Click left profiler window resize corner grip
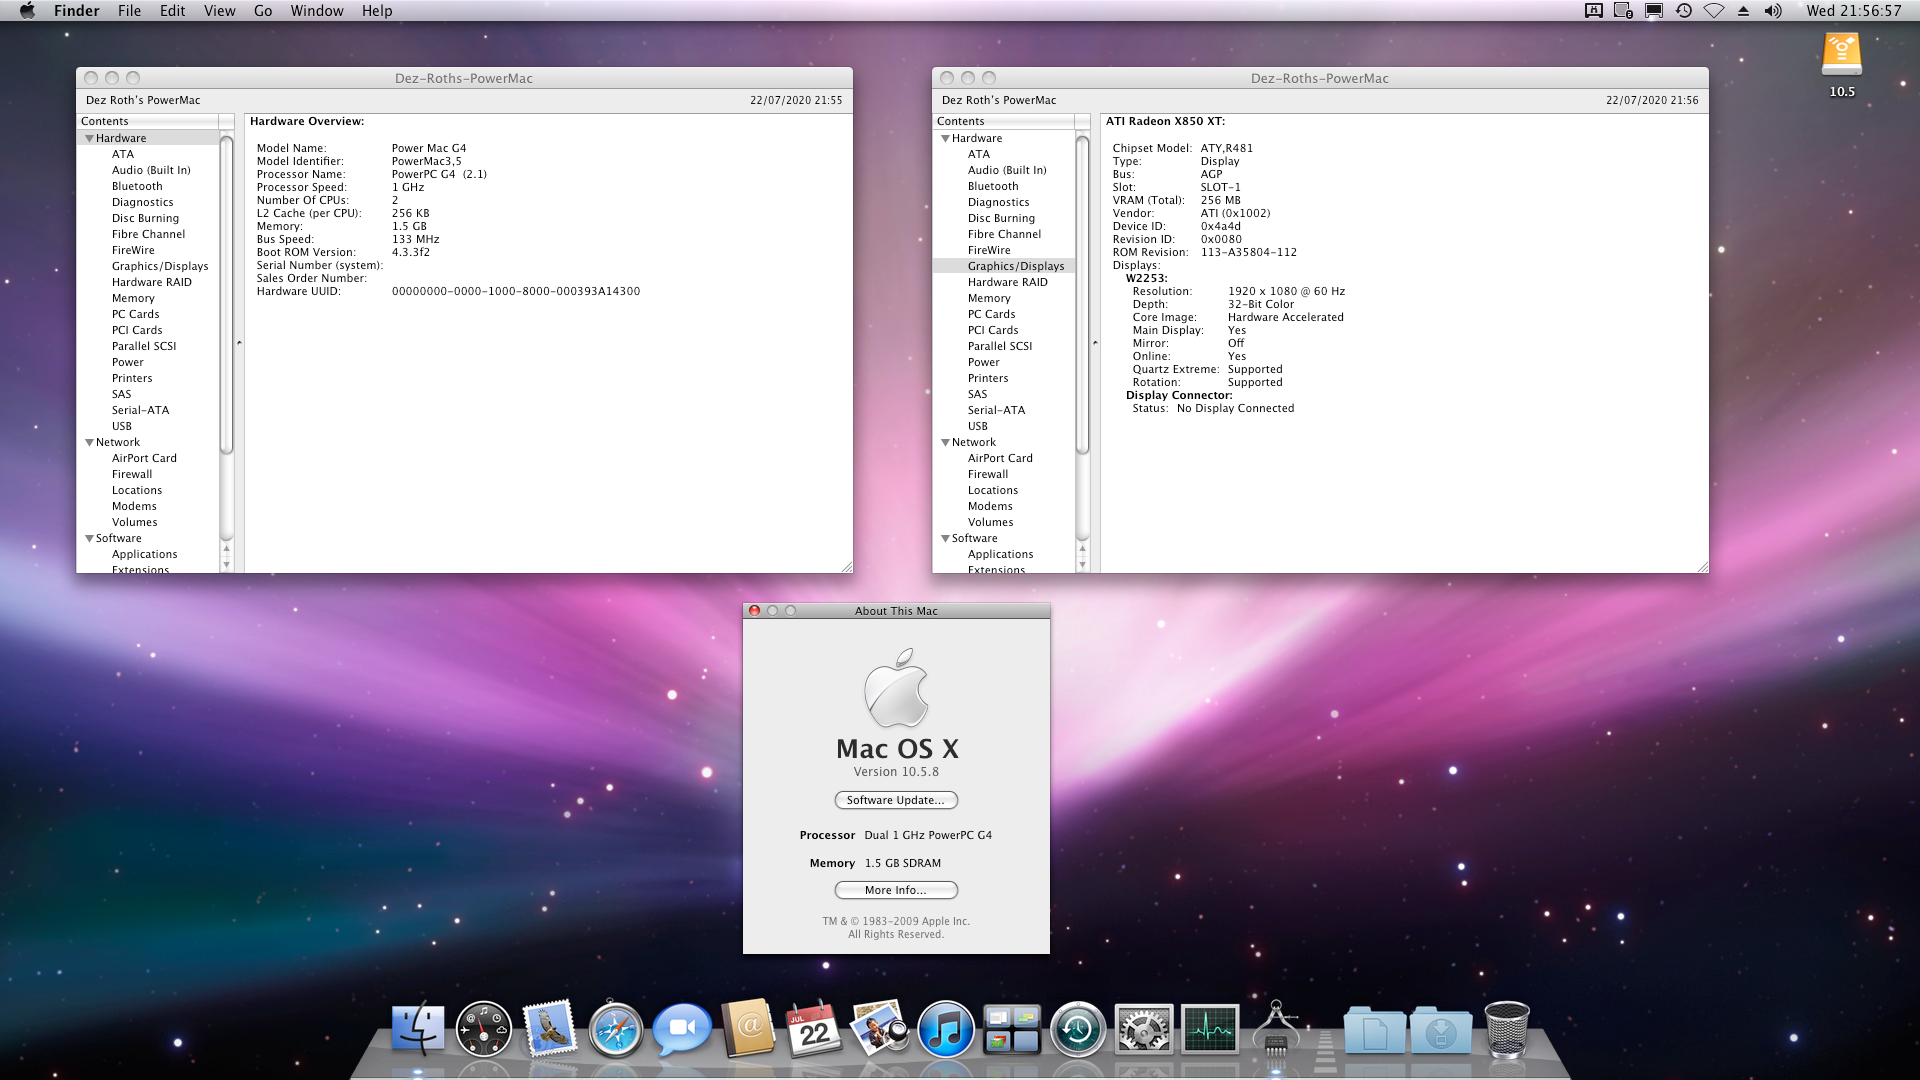 tap(846, 566)
